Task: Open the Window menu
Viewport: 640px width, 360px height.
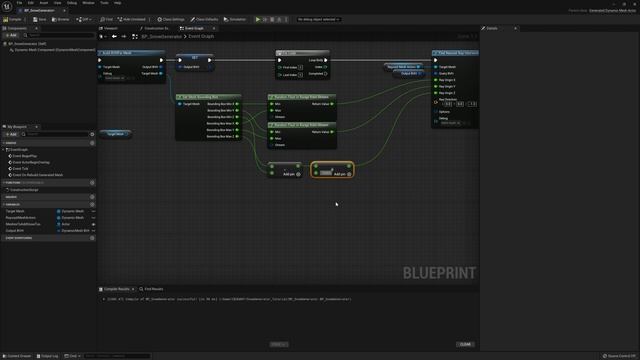Action: pyautogui.click(x=88, y=3)
